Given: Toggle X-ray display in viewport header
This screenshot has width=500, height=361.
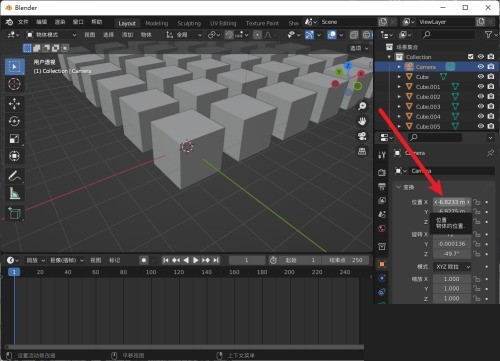Looking at the screenshot, I should click(x=354, y=35).
